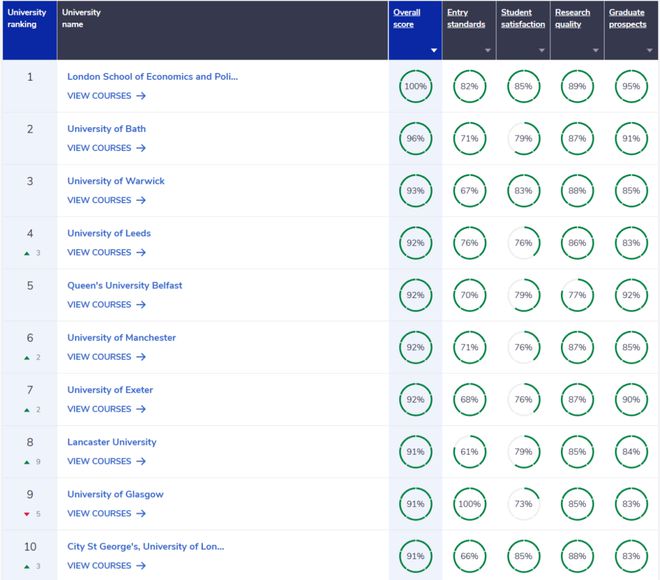Viewport: 660px width, 580px height.
Task: Open the London School of Economics link
Action: tap(152, 77)
